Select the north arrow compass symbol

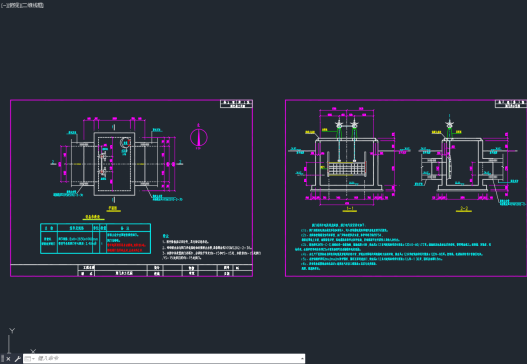tap(199, 137)
